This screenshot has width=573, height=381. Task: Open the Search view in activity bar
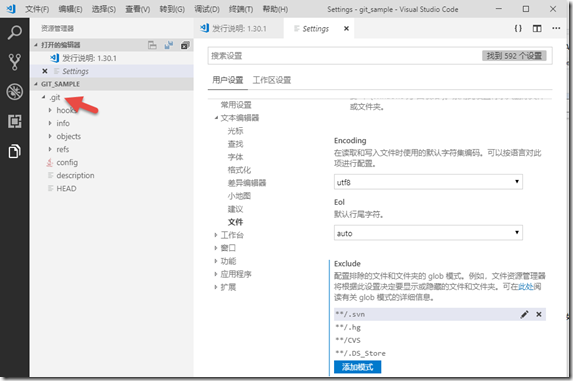[x=15, y=32]
